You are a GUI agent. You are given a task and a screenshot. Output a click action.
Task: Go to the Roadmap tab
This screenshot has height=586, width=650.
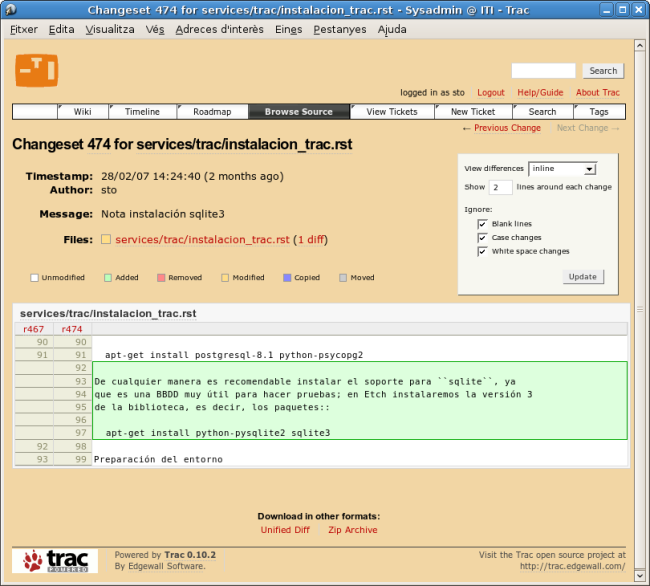212,111
